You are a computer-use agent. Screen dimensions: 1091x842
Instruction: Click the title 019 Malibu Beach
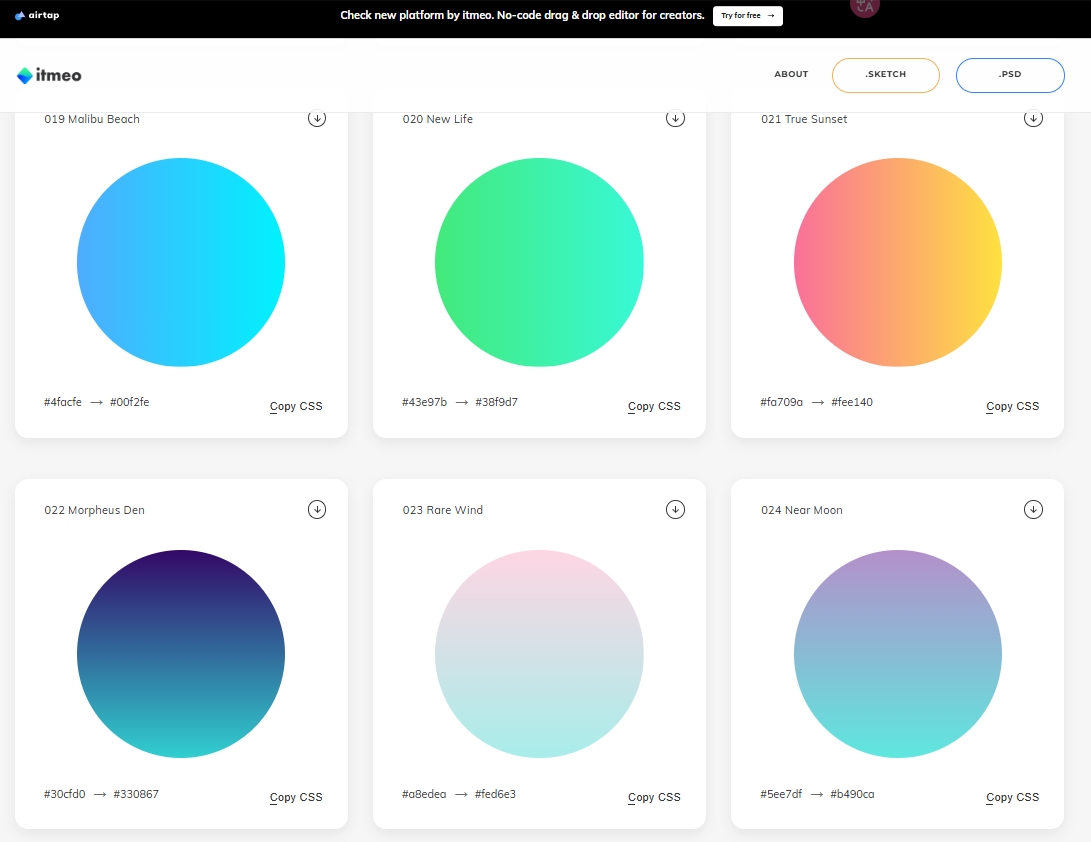click(92, 119)
